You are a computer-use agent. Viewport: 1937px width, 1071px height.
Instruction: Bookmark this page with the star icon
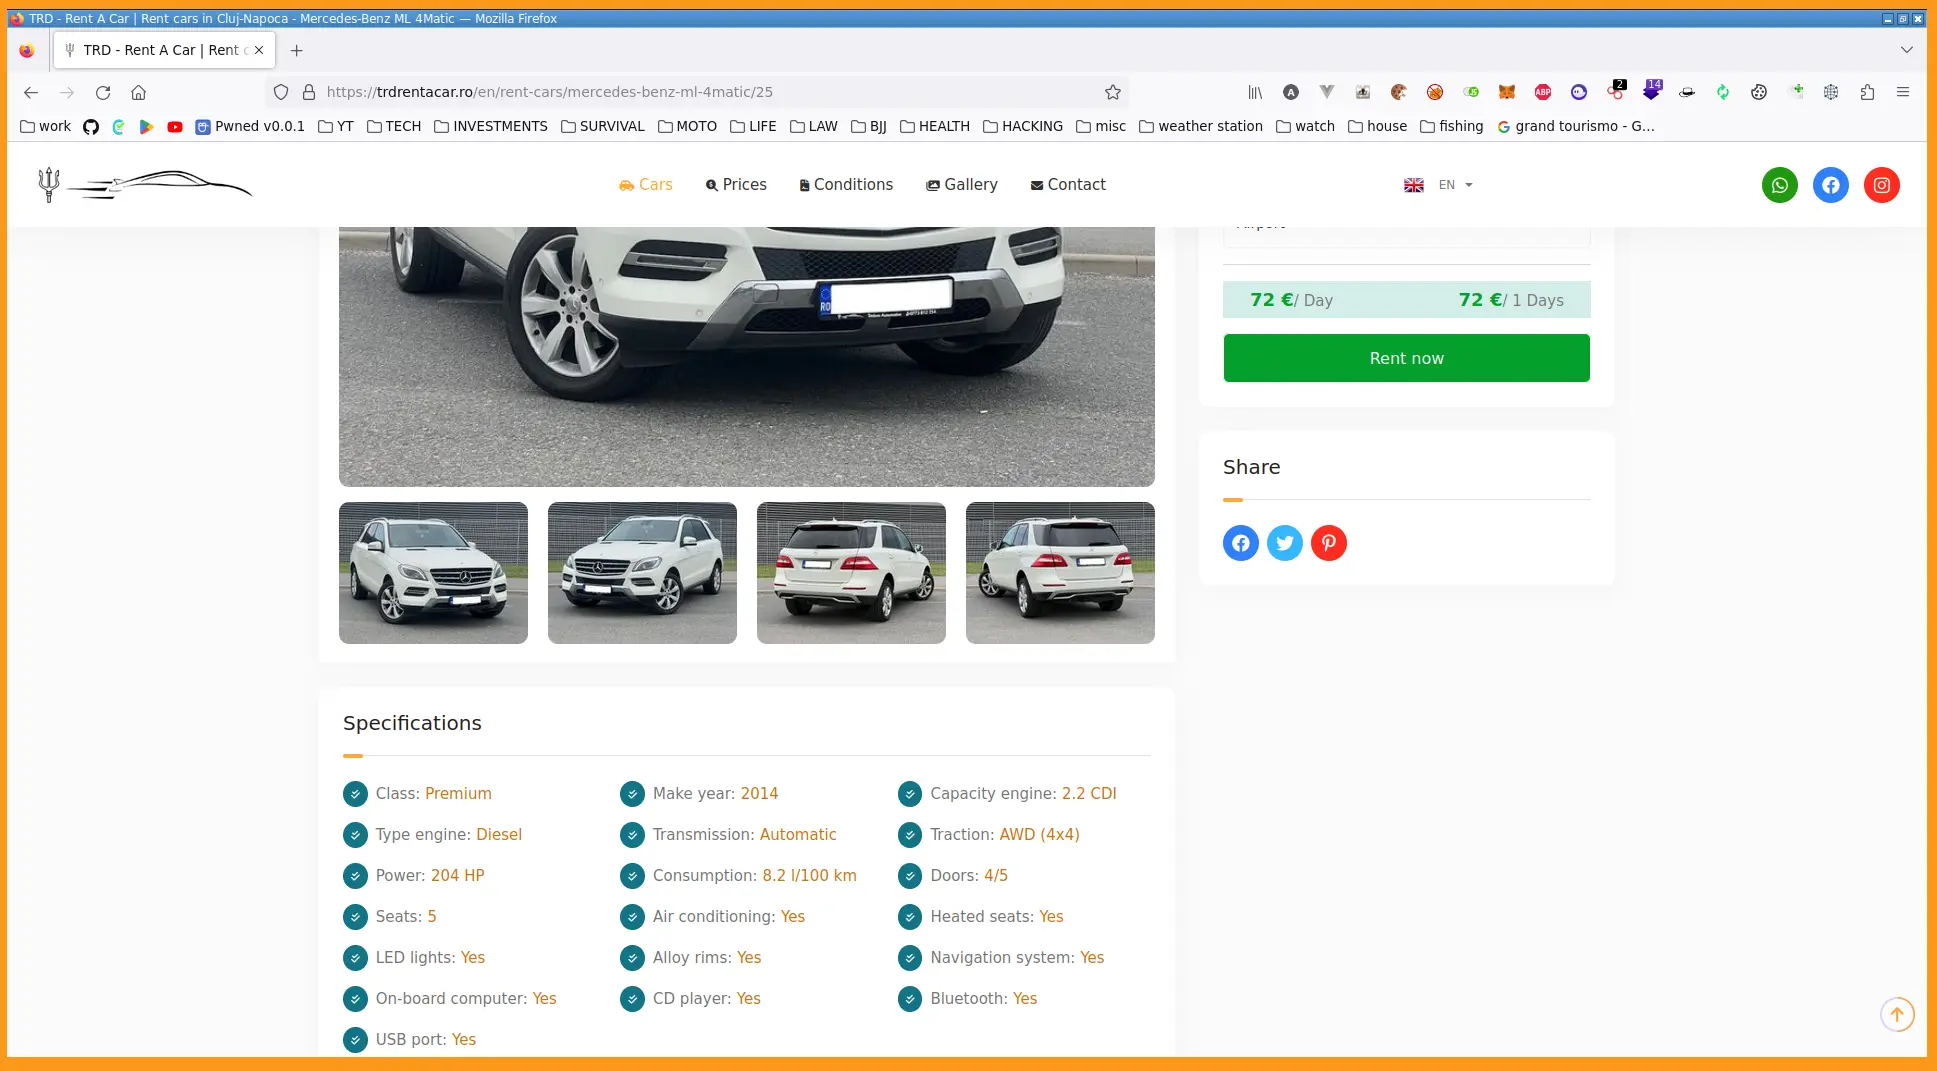[1112, 92]
